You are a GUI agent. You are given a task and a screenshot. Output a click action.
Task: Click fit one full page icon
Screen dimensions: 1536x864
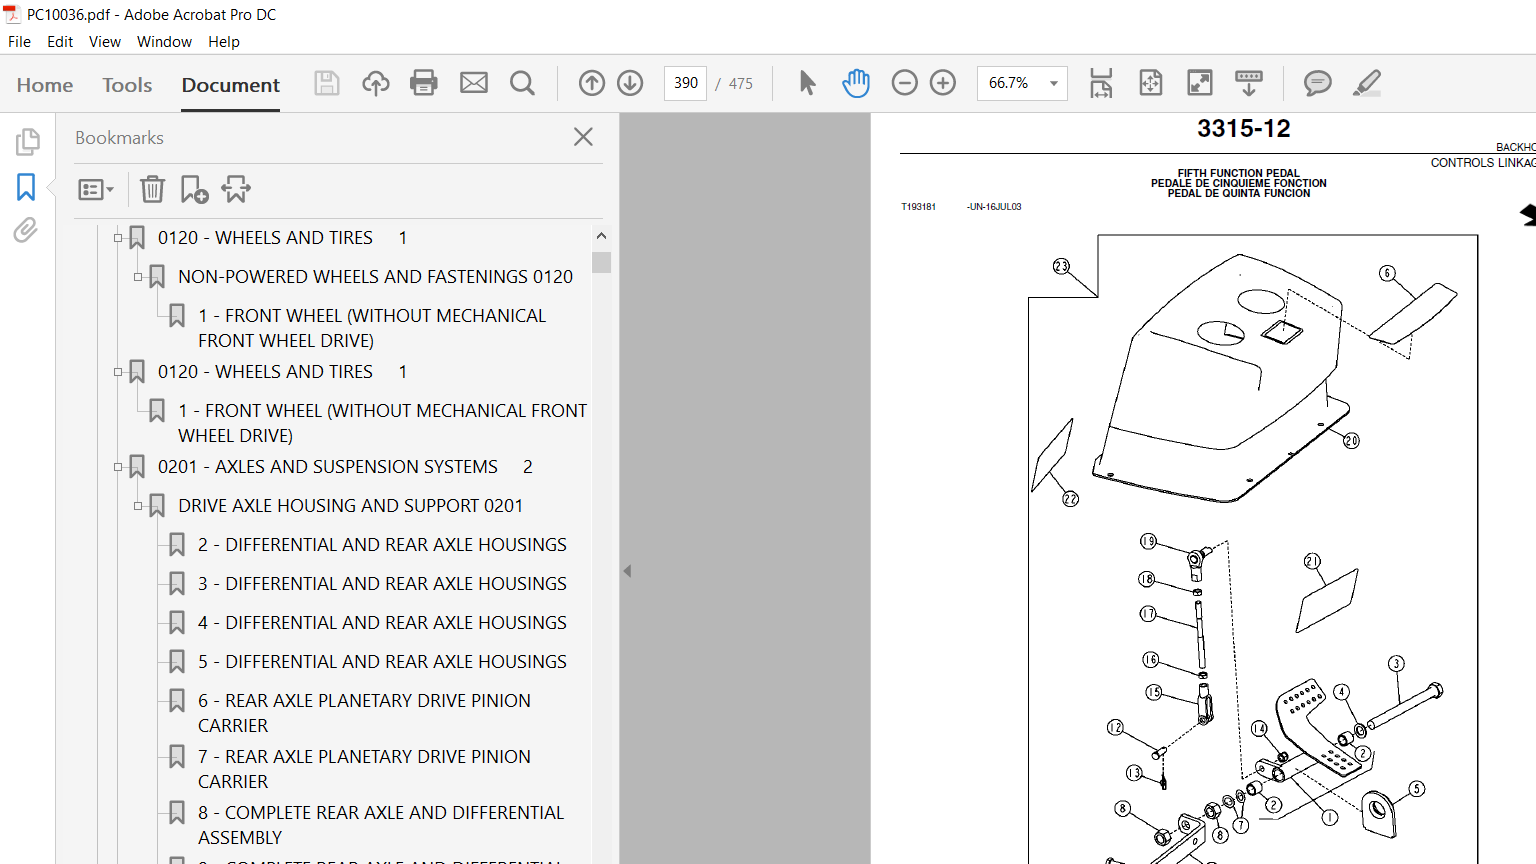[x=1151, y=83]
